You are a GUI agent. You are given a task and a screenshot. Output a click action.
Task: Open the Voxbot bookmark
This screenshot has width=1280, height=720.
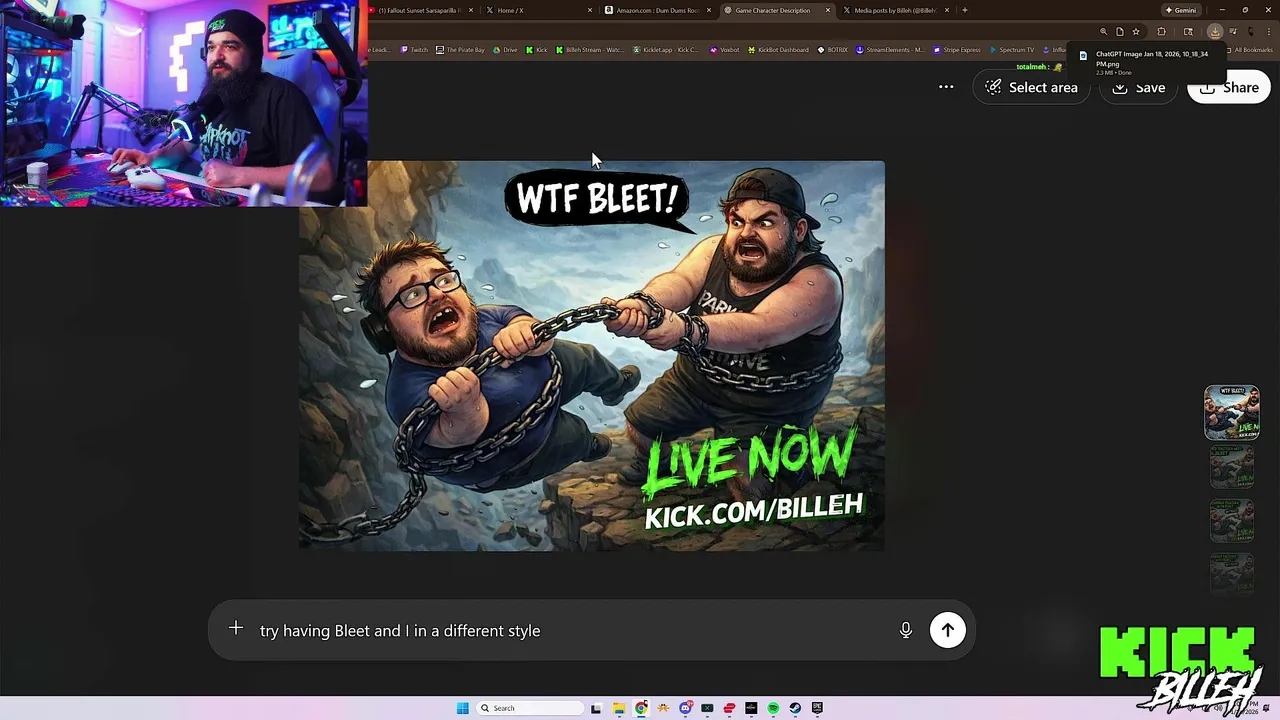coord(724,50)
